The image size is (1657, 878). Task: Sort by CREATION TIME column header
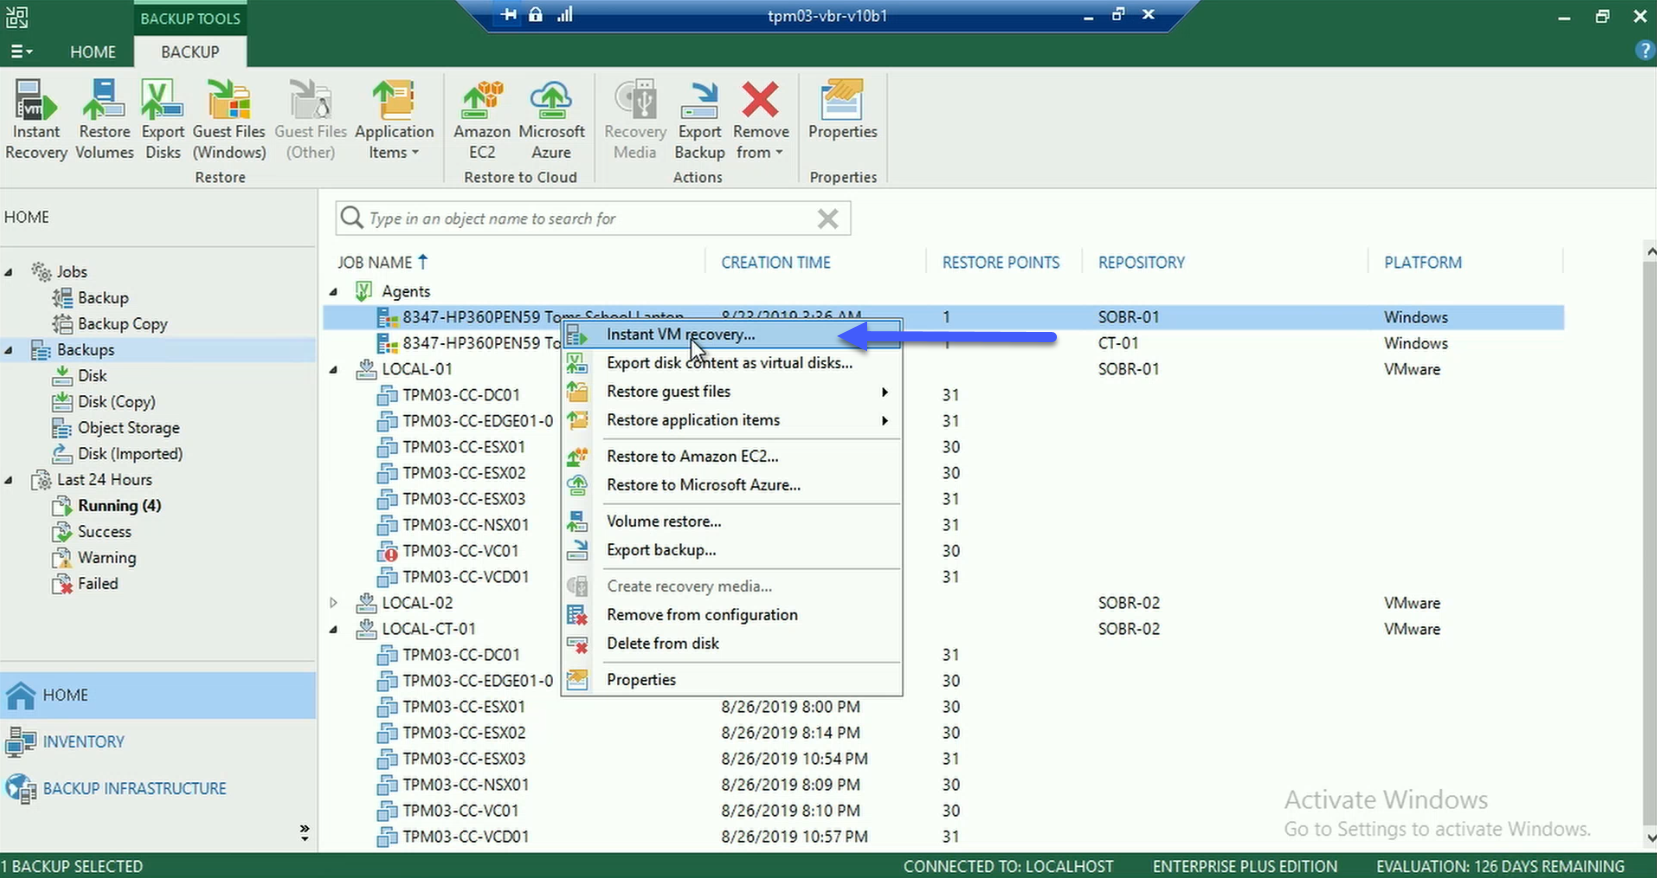coord(776,262)
